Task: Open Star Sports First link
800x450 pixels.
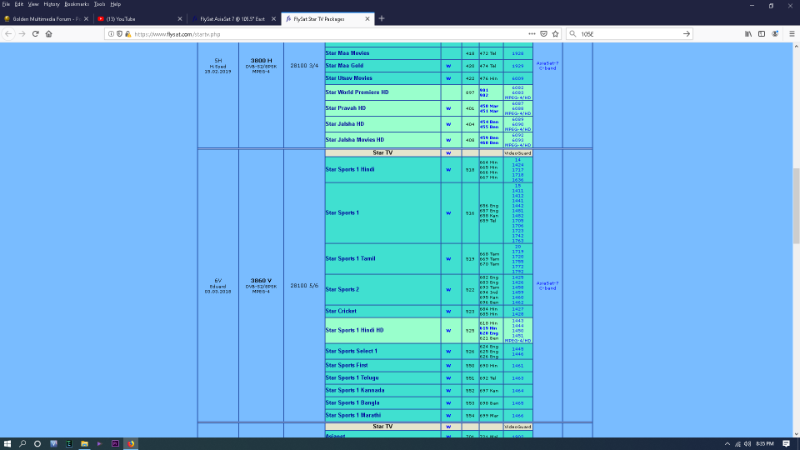Action: pos(346,365)
